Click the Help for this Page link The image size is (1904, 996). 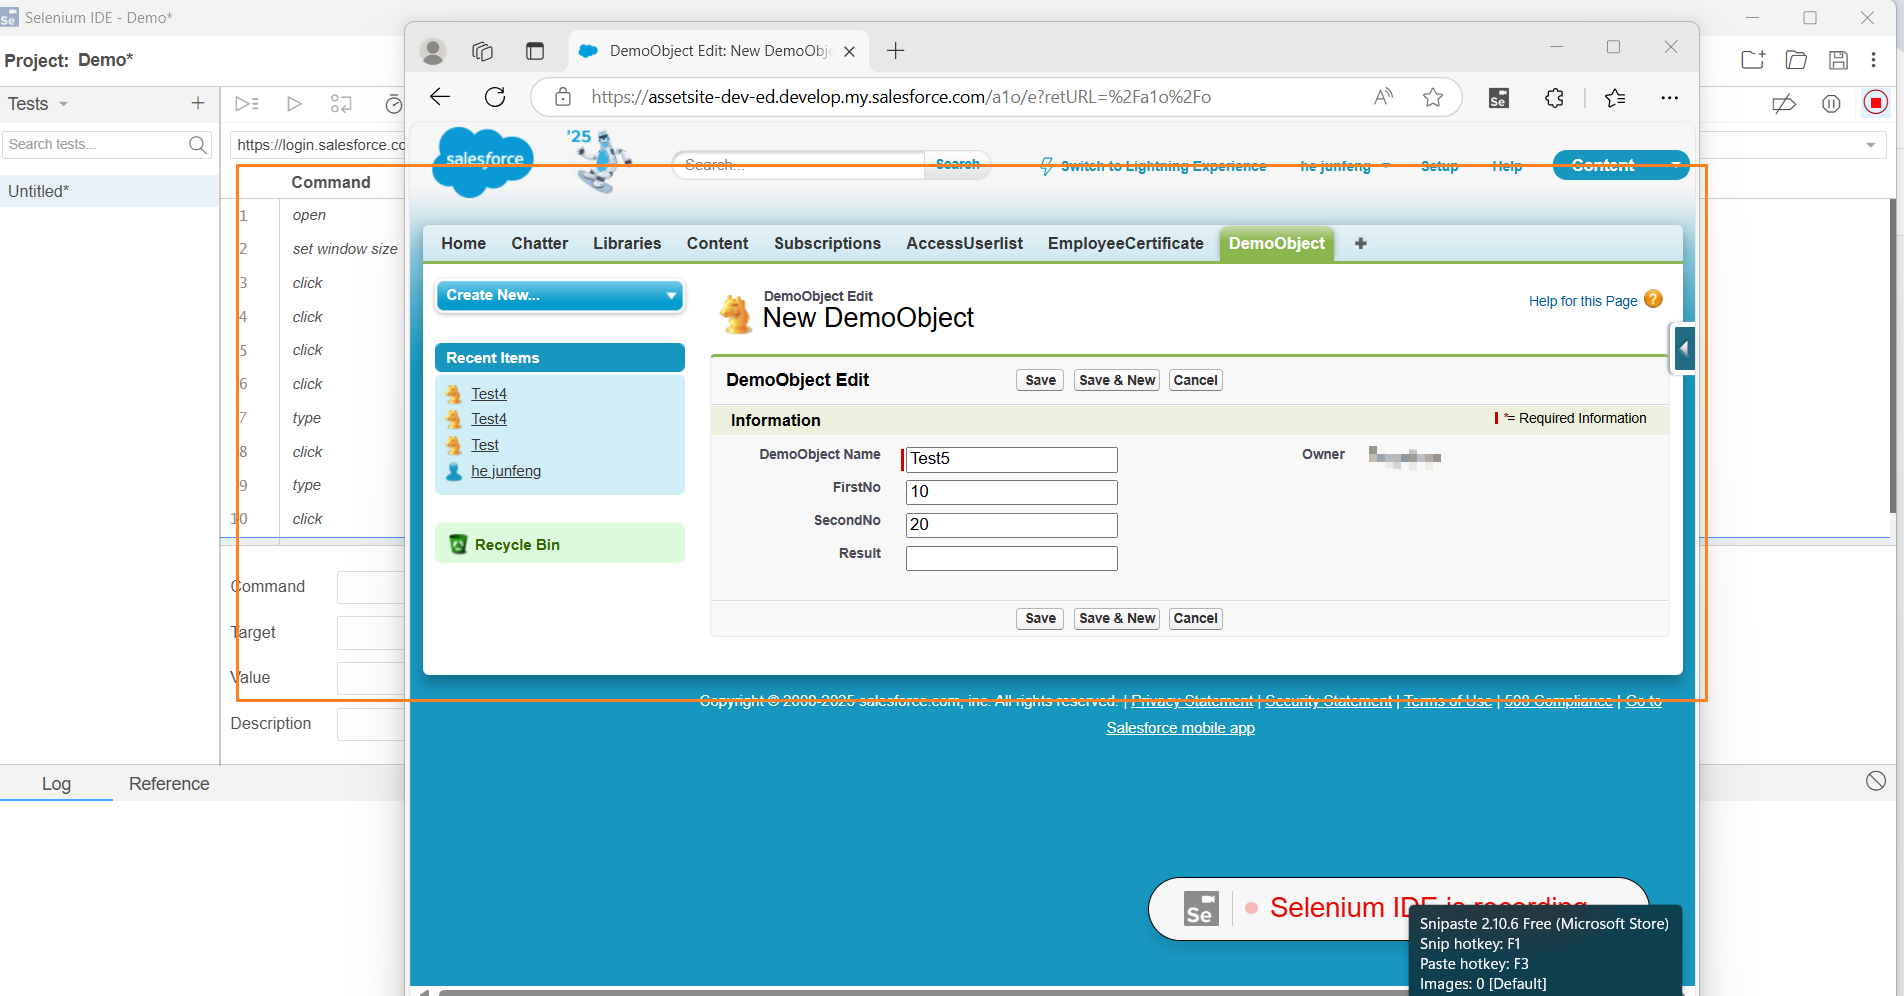point(1583,301)
